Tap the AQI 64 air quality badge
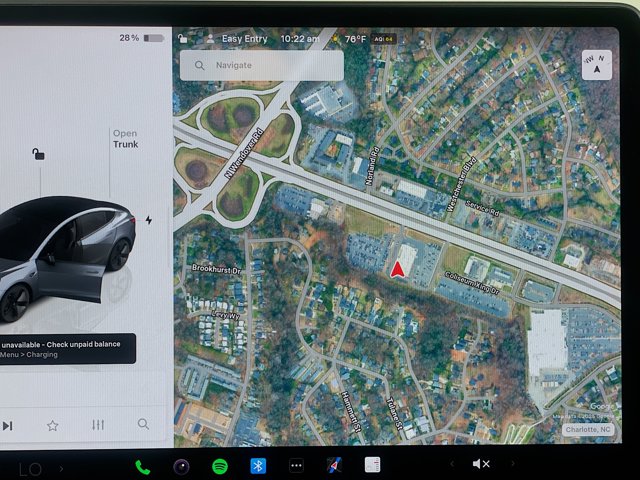 pos(383,39)
